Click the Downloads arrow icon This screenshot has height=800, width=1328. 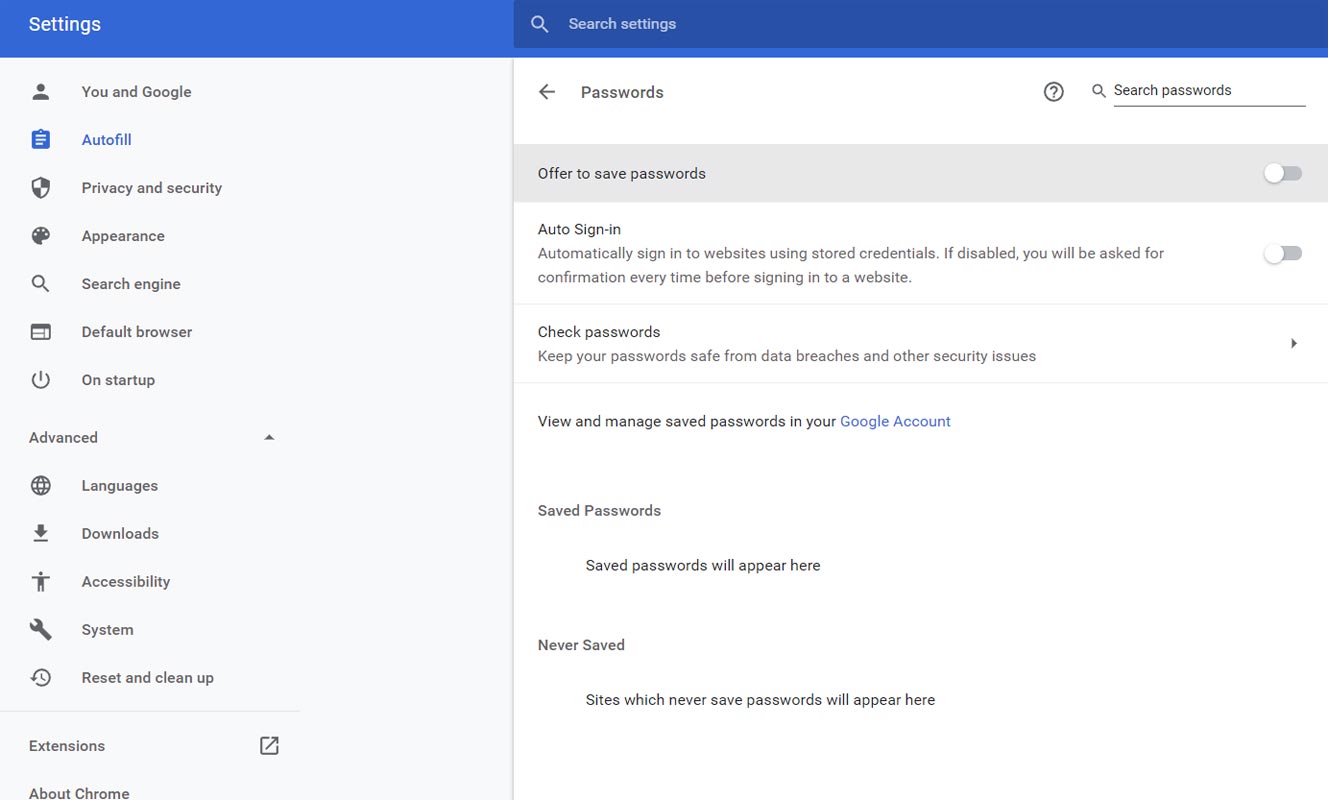point(40,534)
